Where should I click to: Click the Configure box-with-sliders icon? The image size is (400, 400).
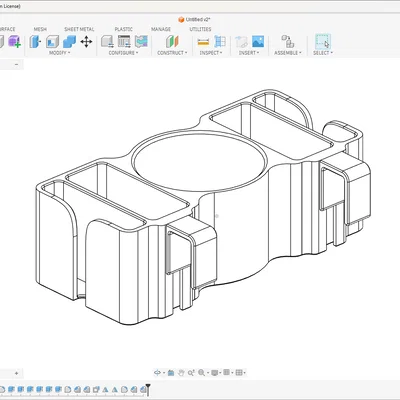pos(107,42)
